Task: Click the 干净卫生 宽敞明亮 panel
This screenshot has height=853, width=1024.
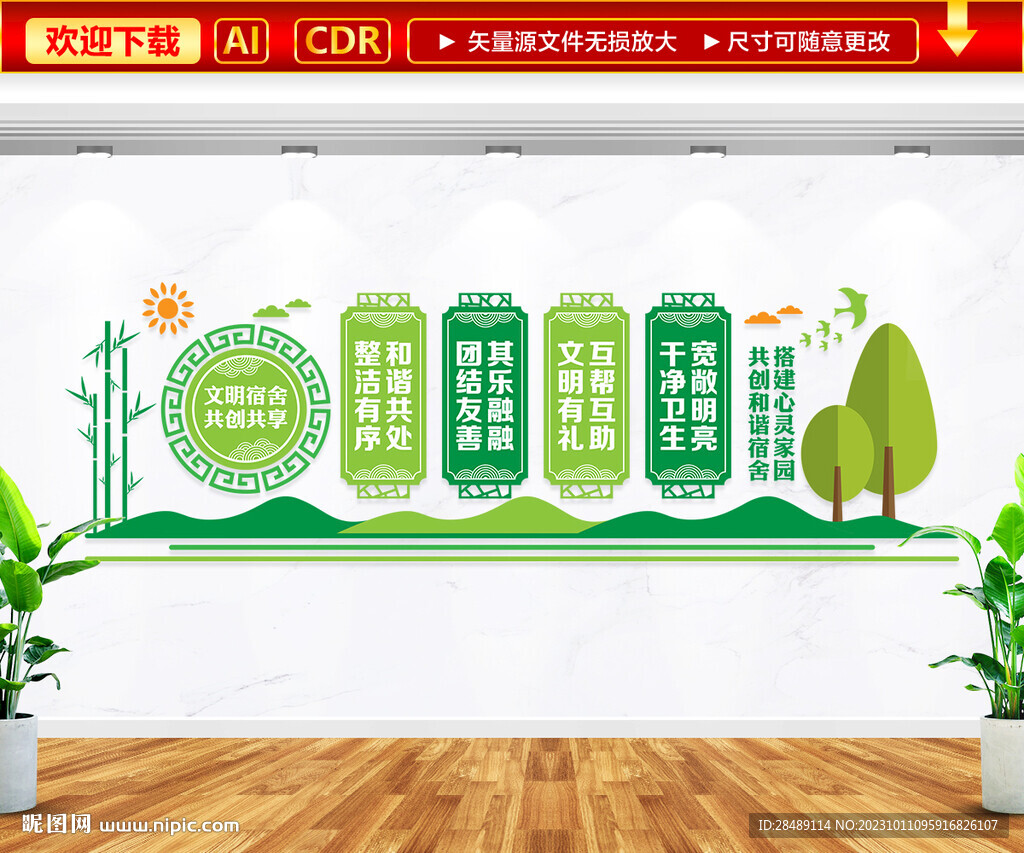Action: [x=688, y=396]
